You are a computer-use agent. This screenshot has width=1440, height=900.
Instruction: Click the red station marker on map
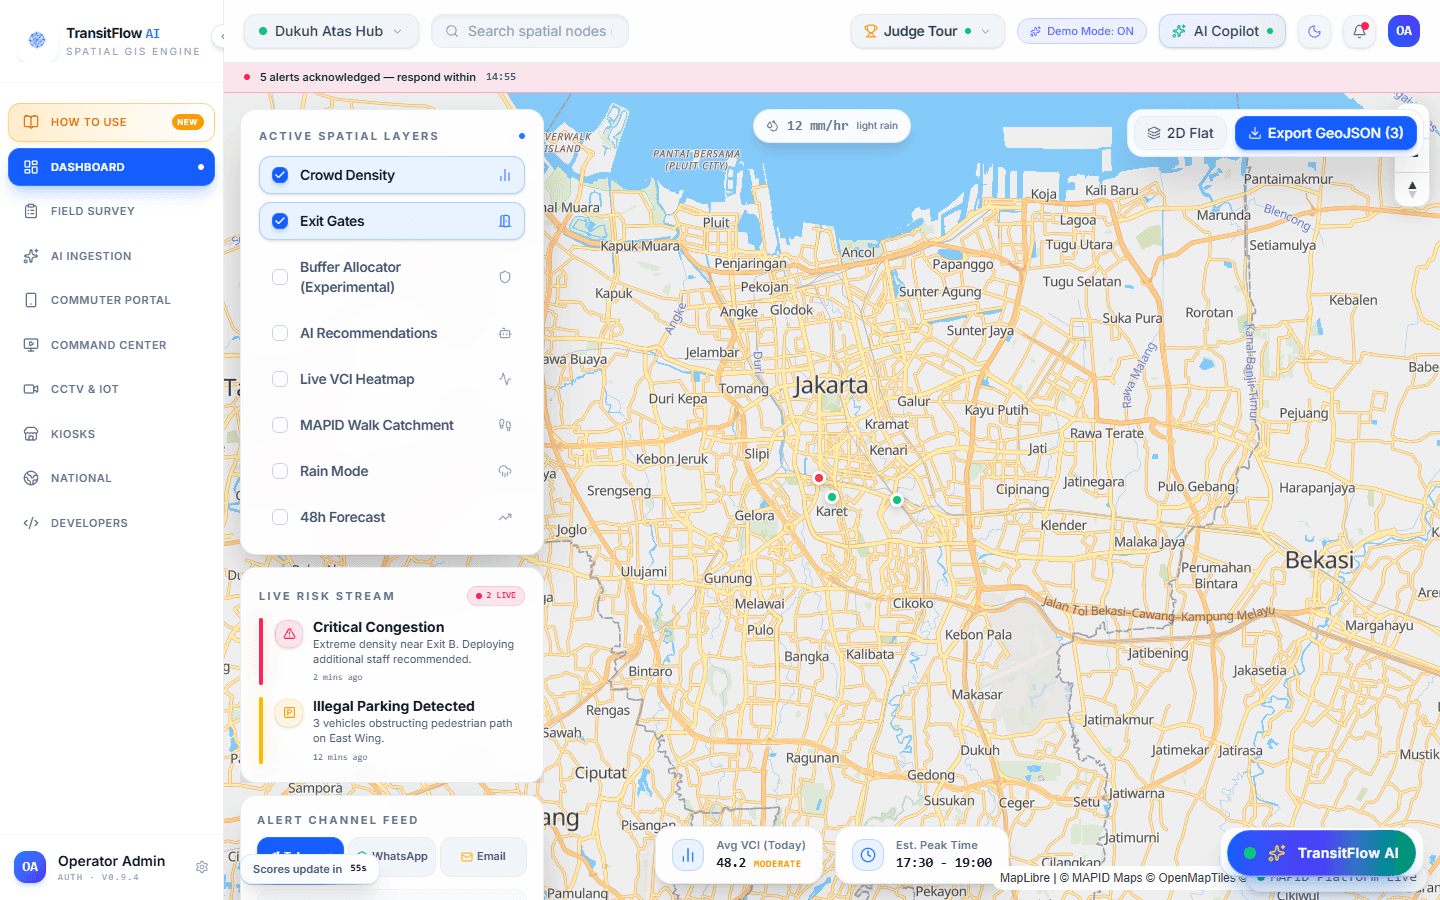(819, 478)
